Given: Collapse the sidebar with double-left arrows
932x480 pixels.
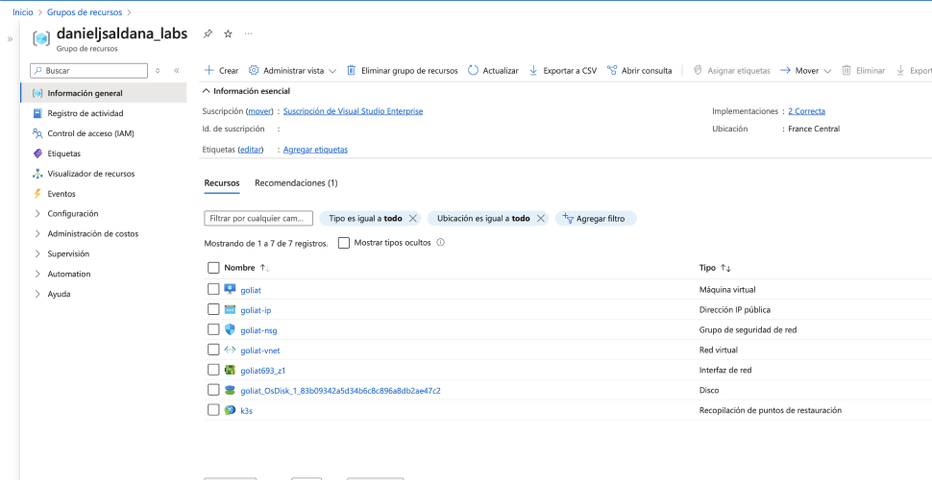Looking at the screenshot, I should (x=177, y=71).
